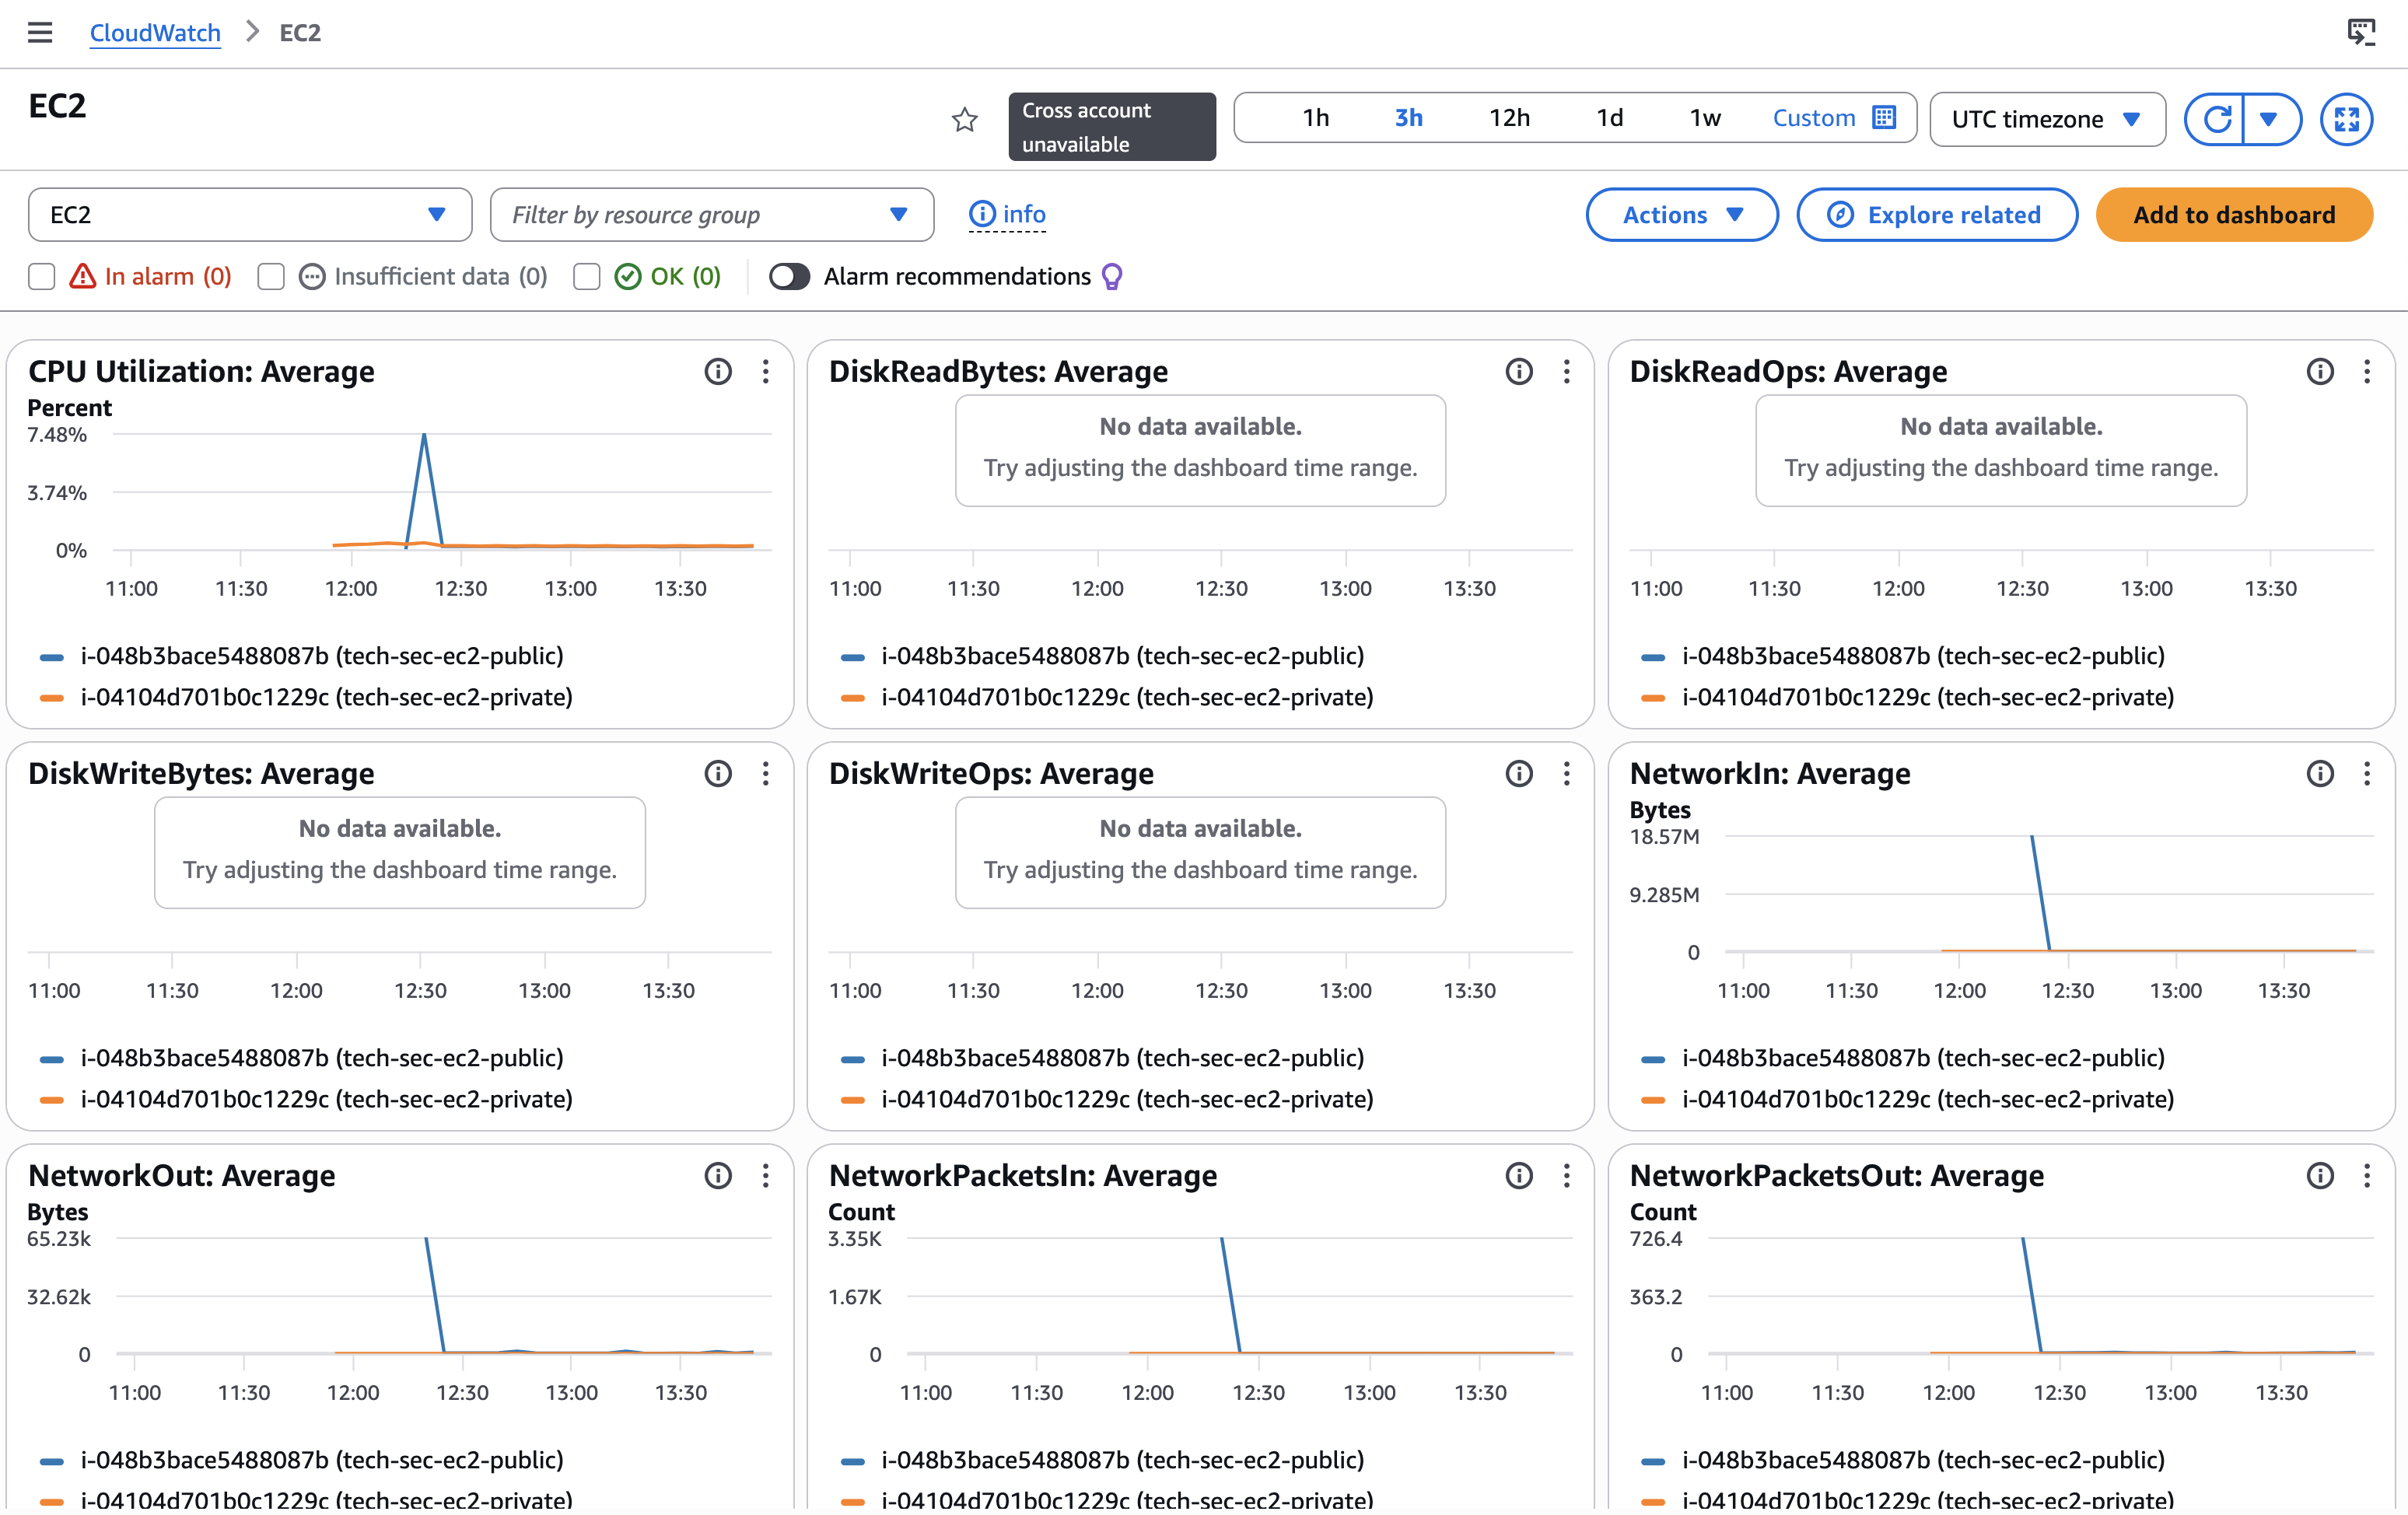Click the info icon beside resource filter
2408x1515 pixels.
pos(982,214)
